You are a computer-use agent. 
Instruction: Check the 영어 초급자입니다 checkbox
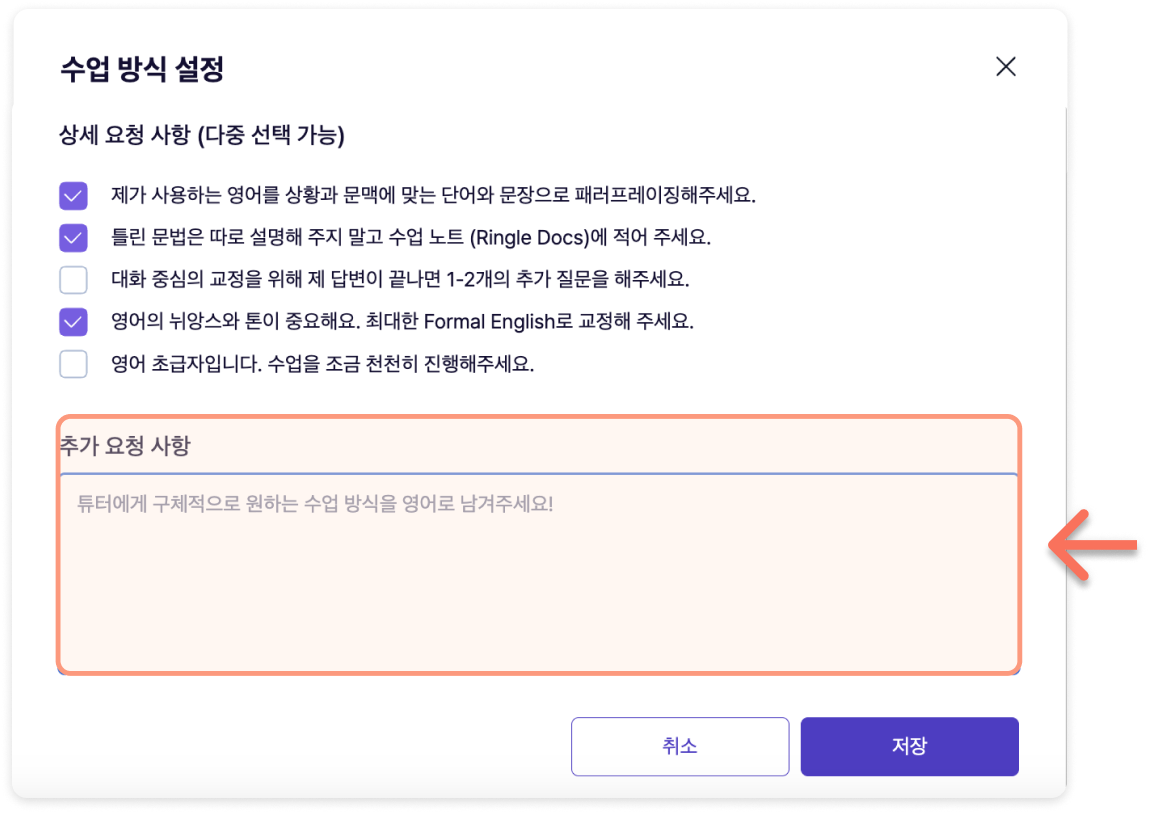[73, 364]
